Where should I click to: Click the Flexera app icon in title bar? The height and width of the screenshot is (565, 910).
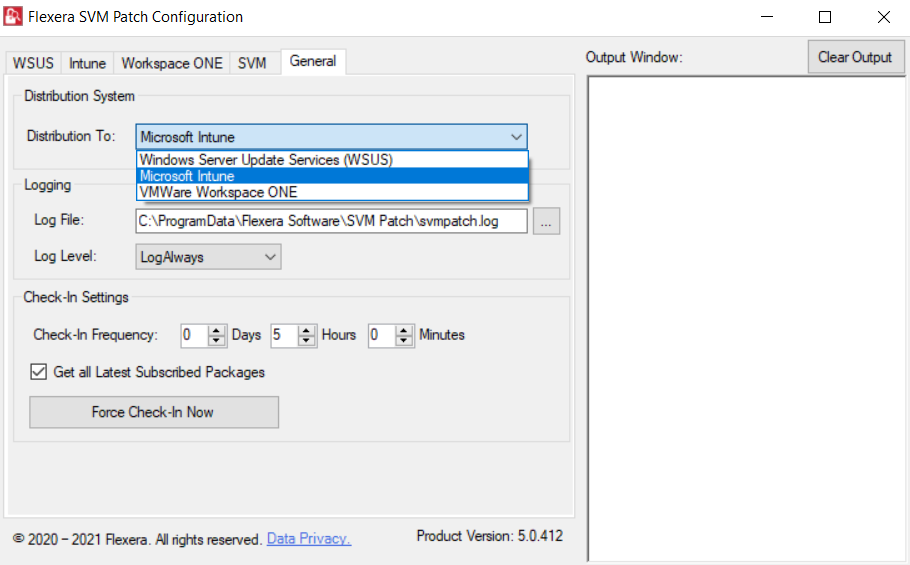point(14,17)
